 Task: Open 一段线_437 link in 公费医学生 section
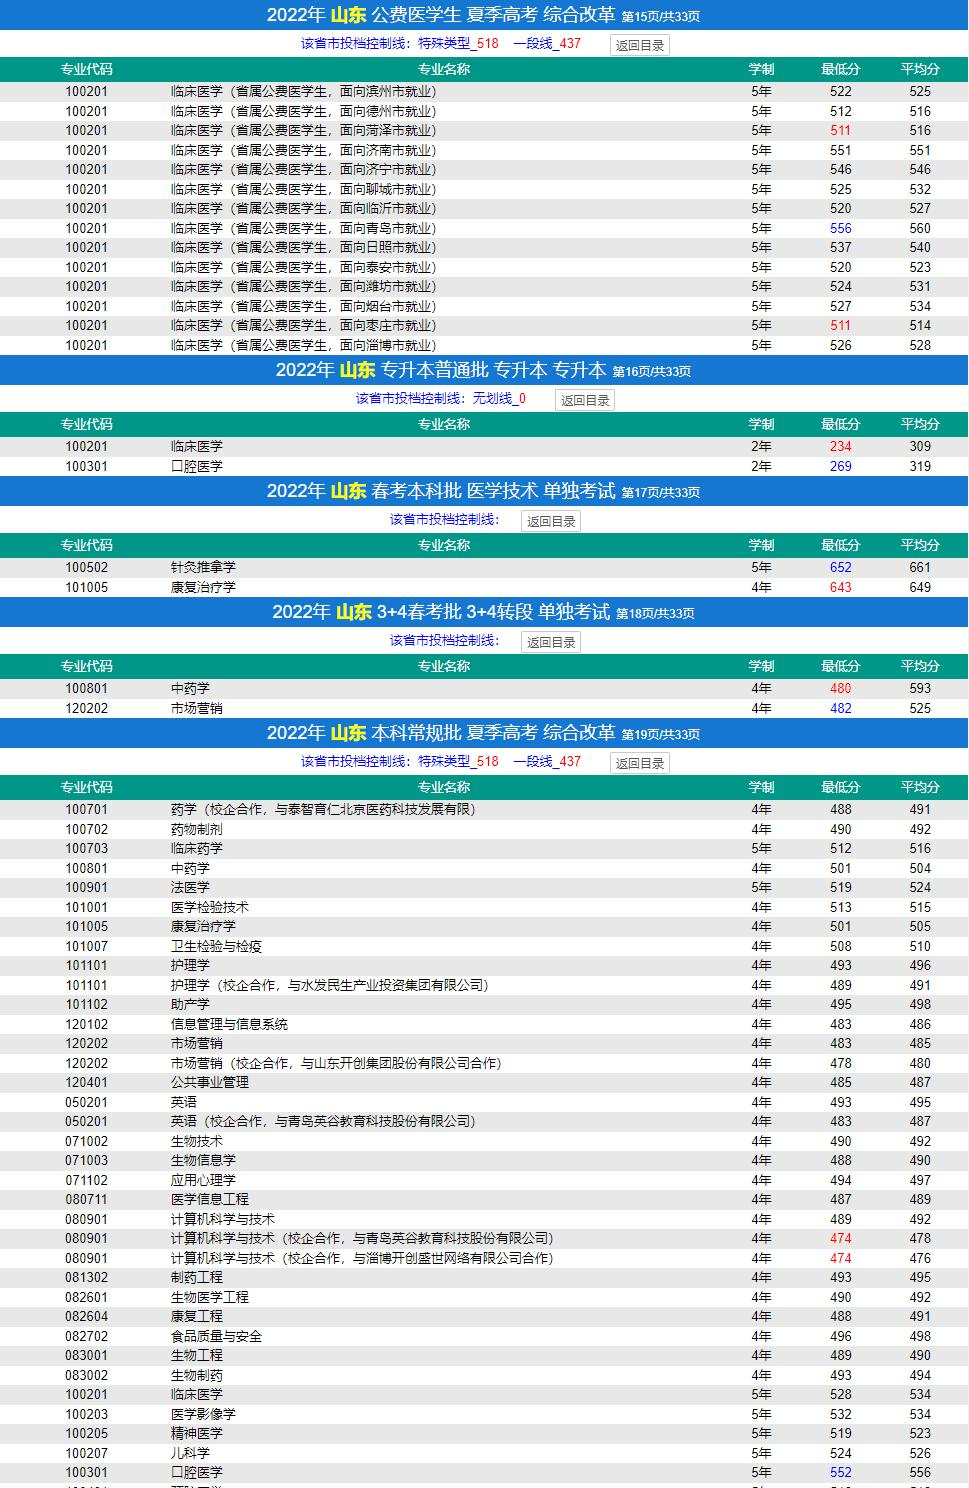pos(547,44)
